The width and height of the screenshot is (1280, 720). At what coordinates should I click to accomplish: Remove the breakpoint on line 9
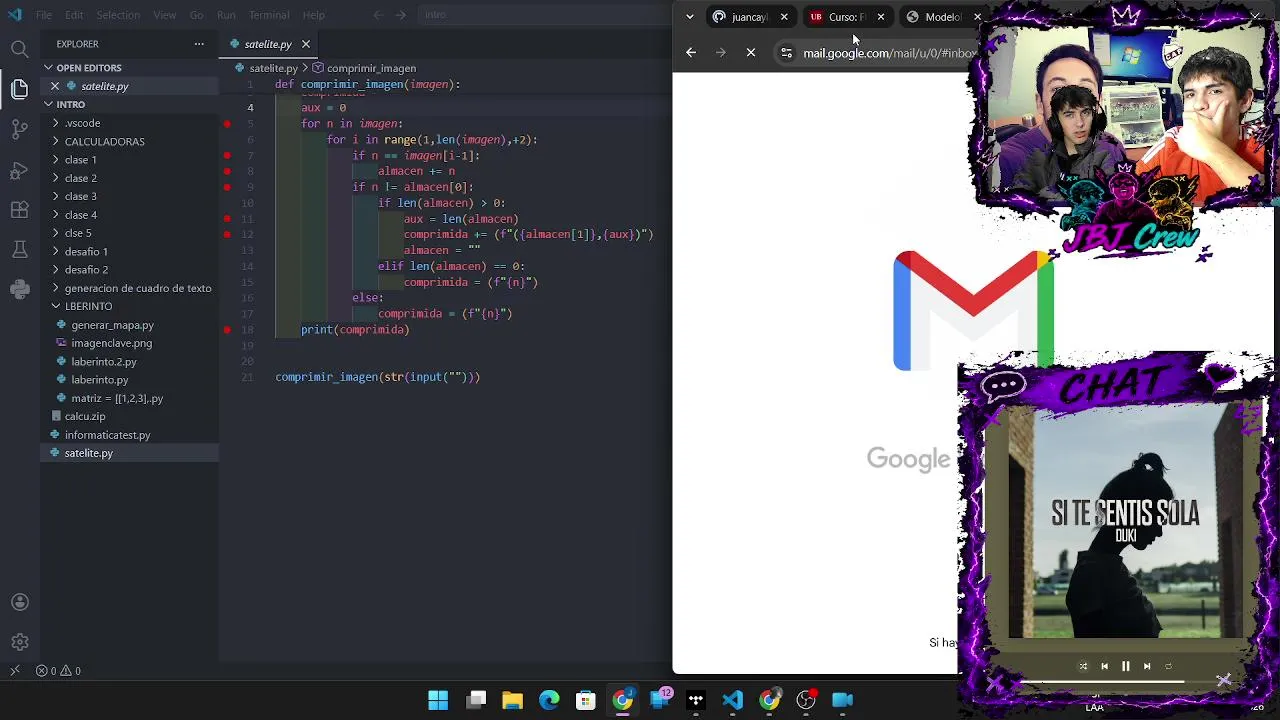tap(227, 187)
